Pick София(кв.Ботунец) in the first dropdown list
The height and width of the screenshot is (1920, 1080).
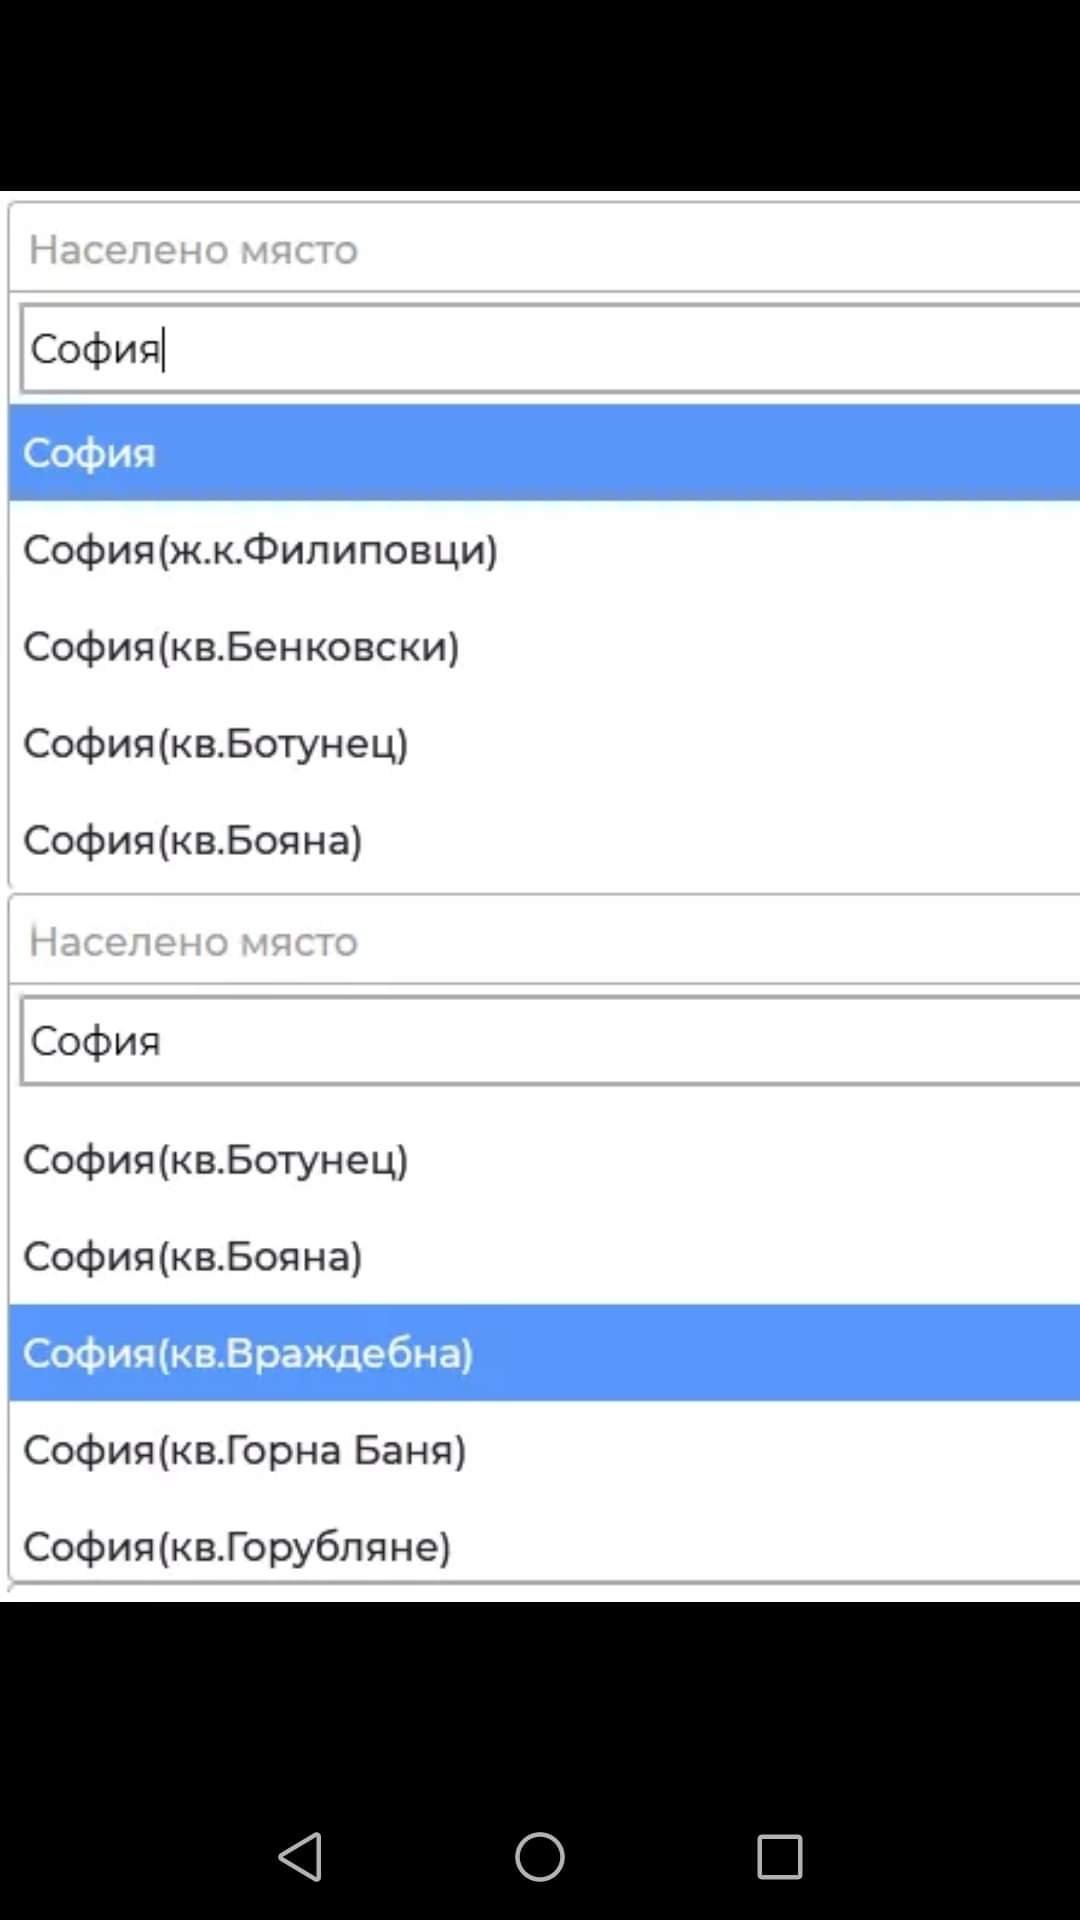pos(216,744)
